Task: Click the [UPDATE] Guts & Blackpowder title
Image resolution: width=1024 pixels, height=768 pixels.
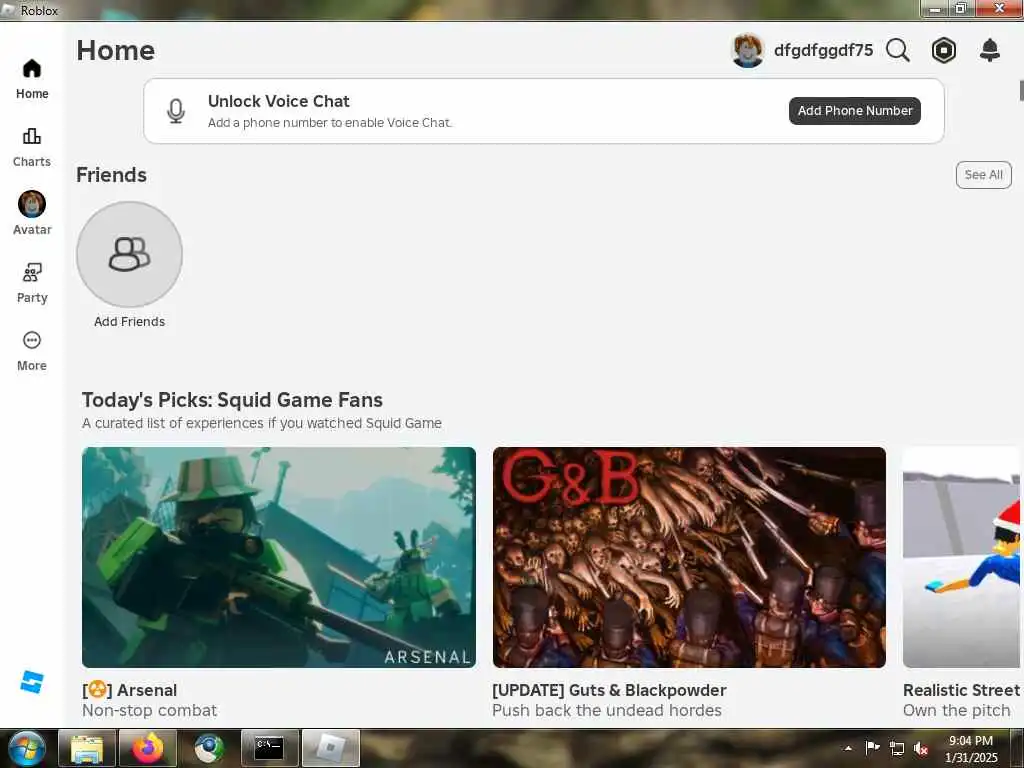Action: (x=609, y=690)
